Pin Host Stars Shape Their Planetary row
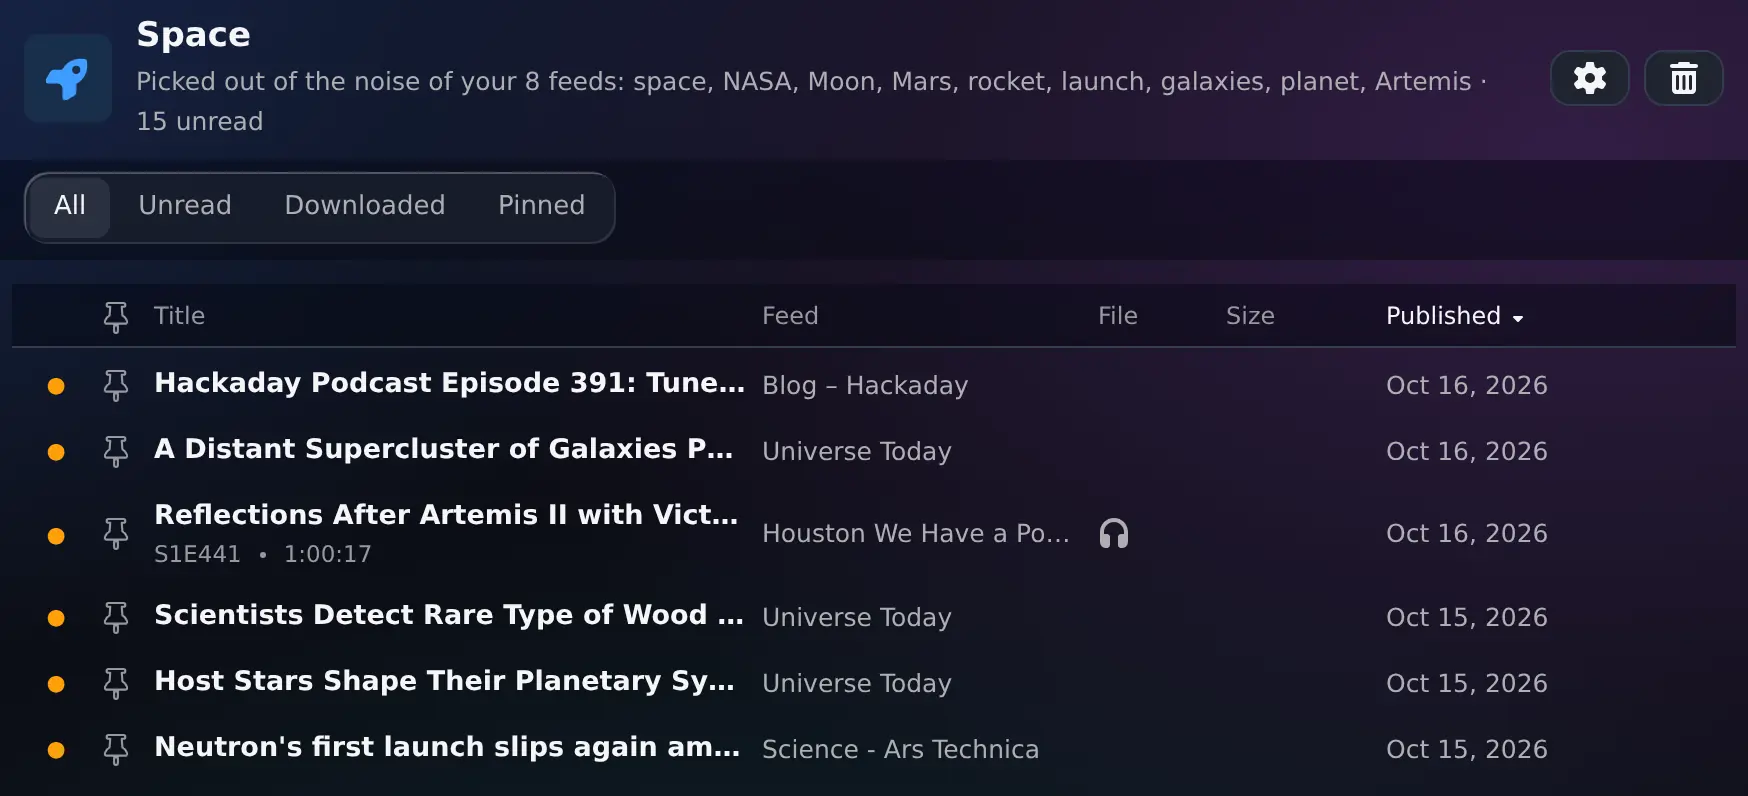The width and height of the screenshot is (1748, 796). coord(116,683)
